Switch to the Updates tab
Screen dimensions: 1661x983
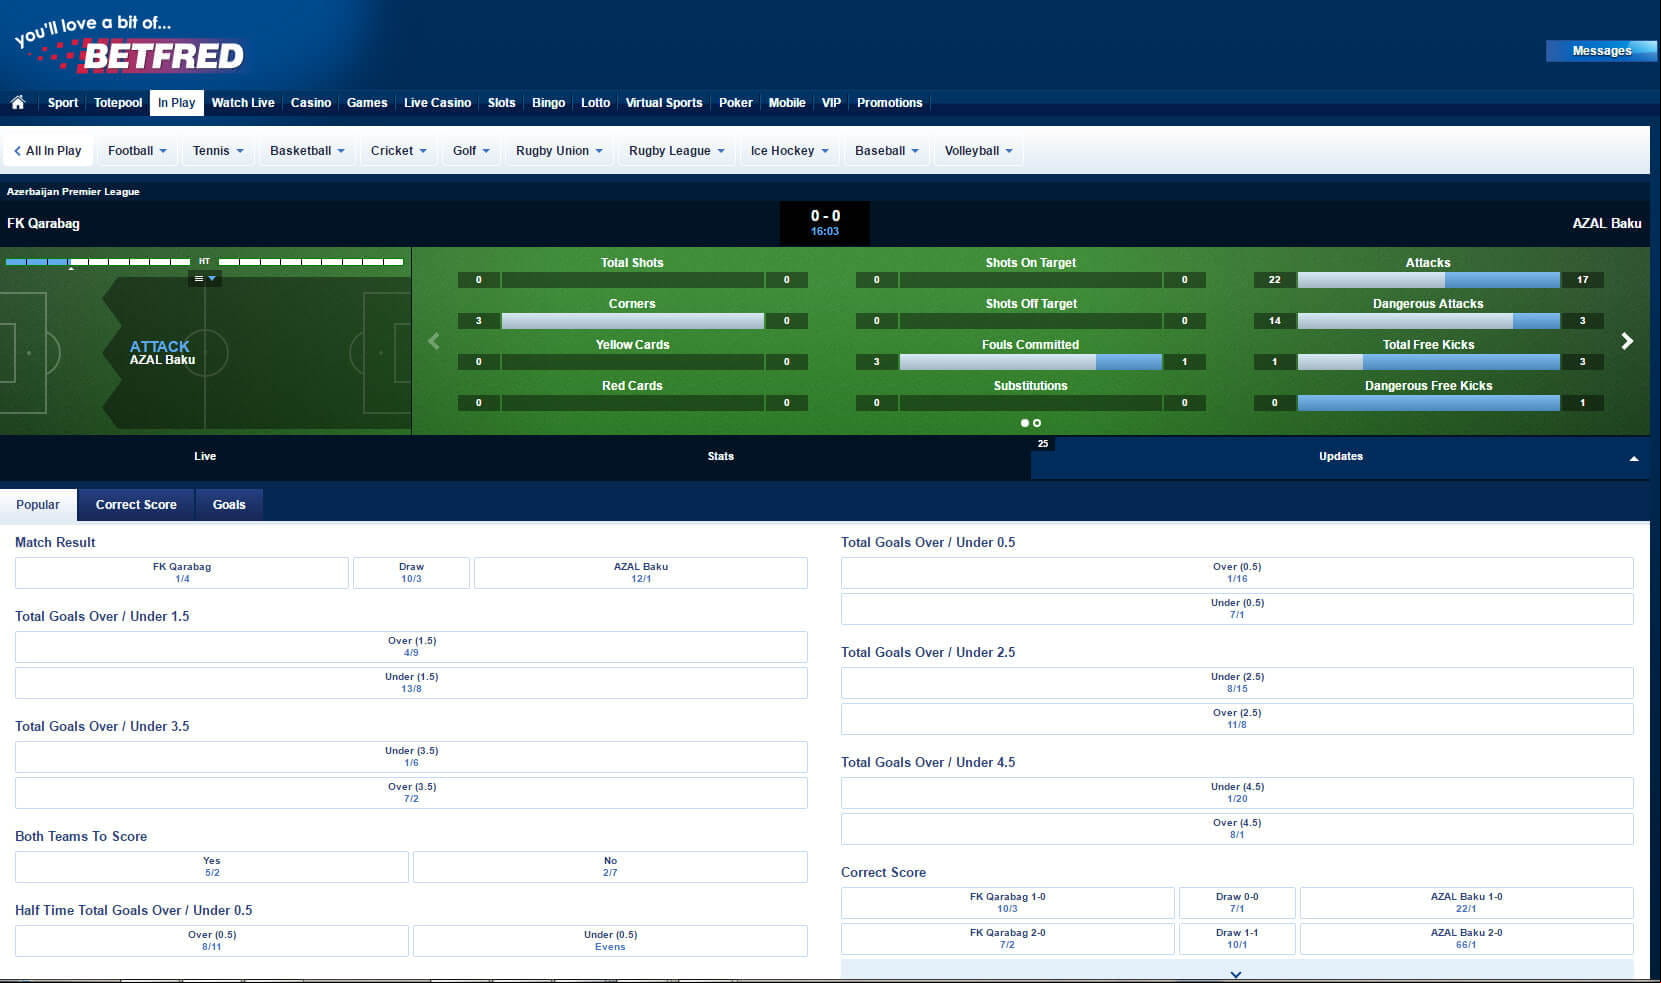coord(1340,457)
